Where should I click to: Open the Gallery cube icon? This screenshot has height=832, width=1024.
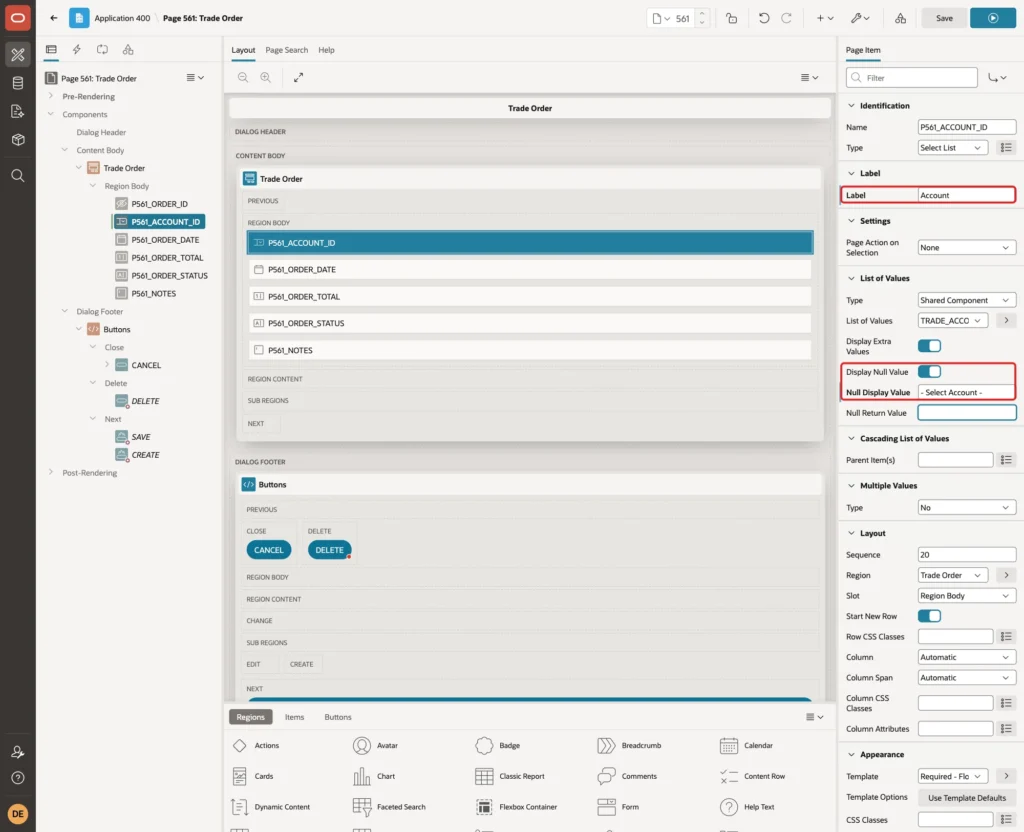[18, 139]
